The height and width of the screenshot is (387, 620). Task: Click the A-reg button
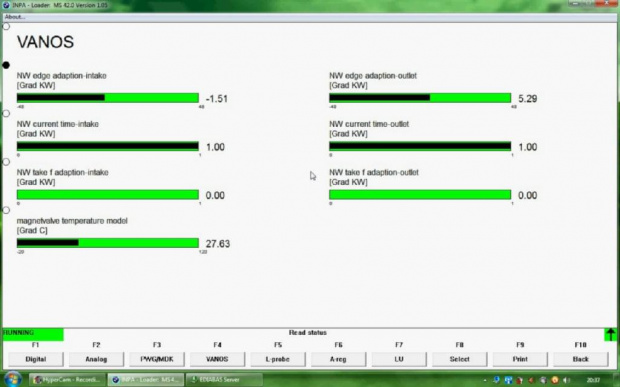point(338,359)
